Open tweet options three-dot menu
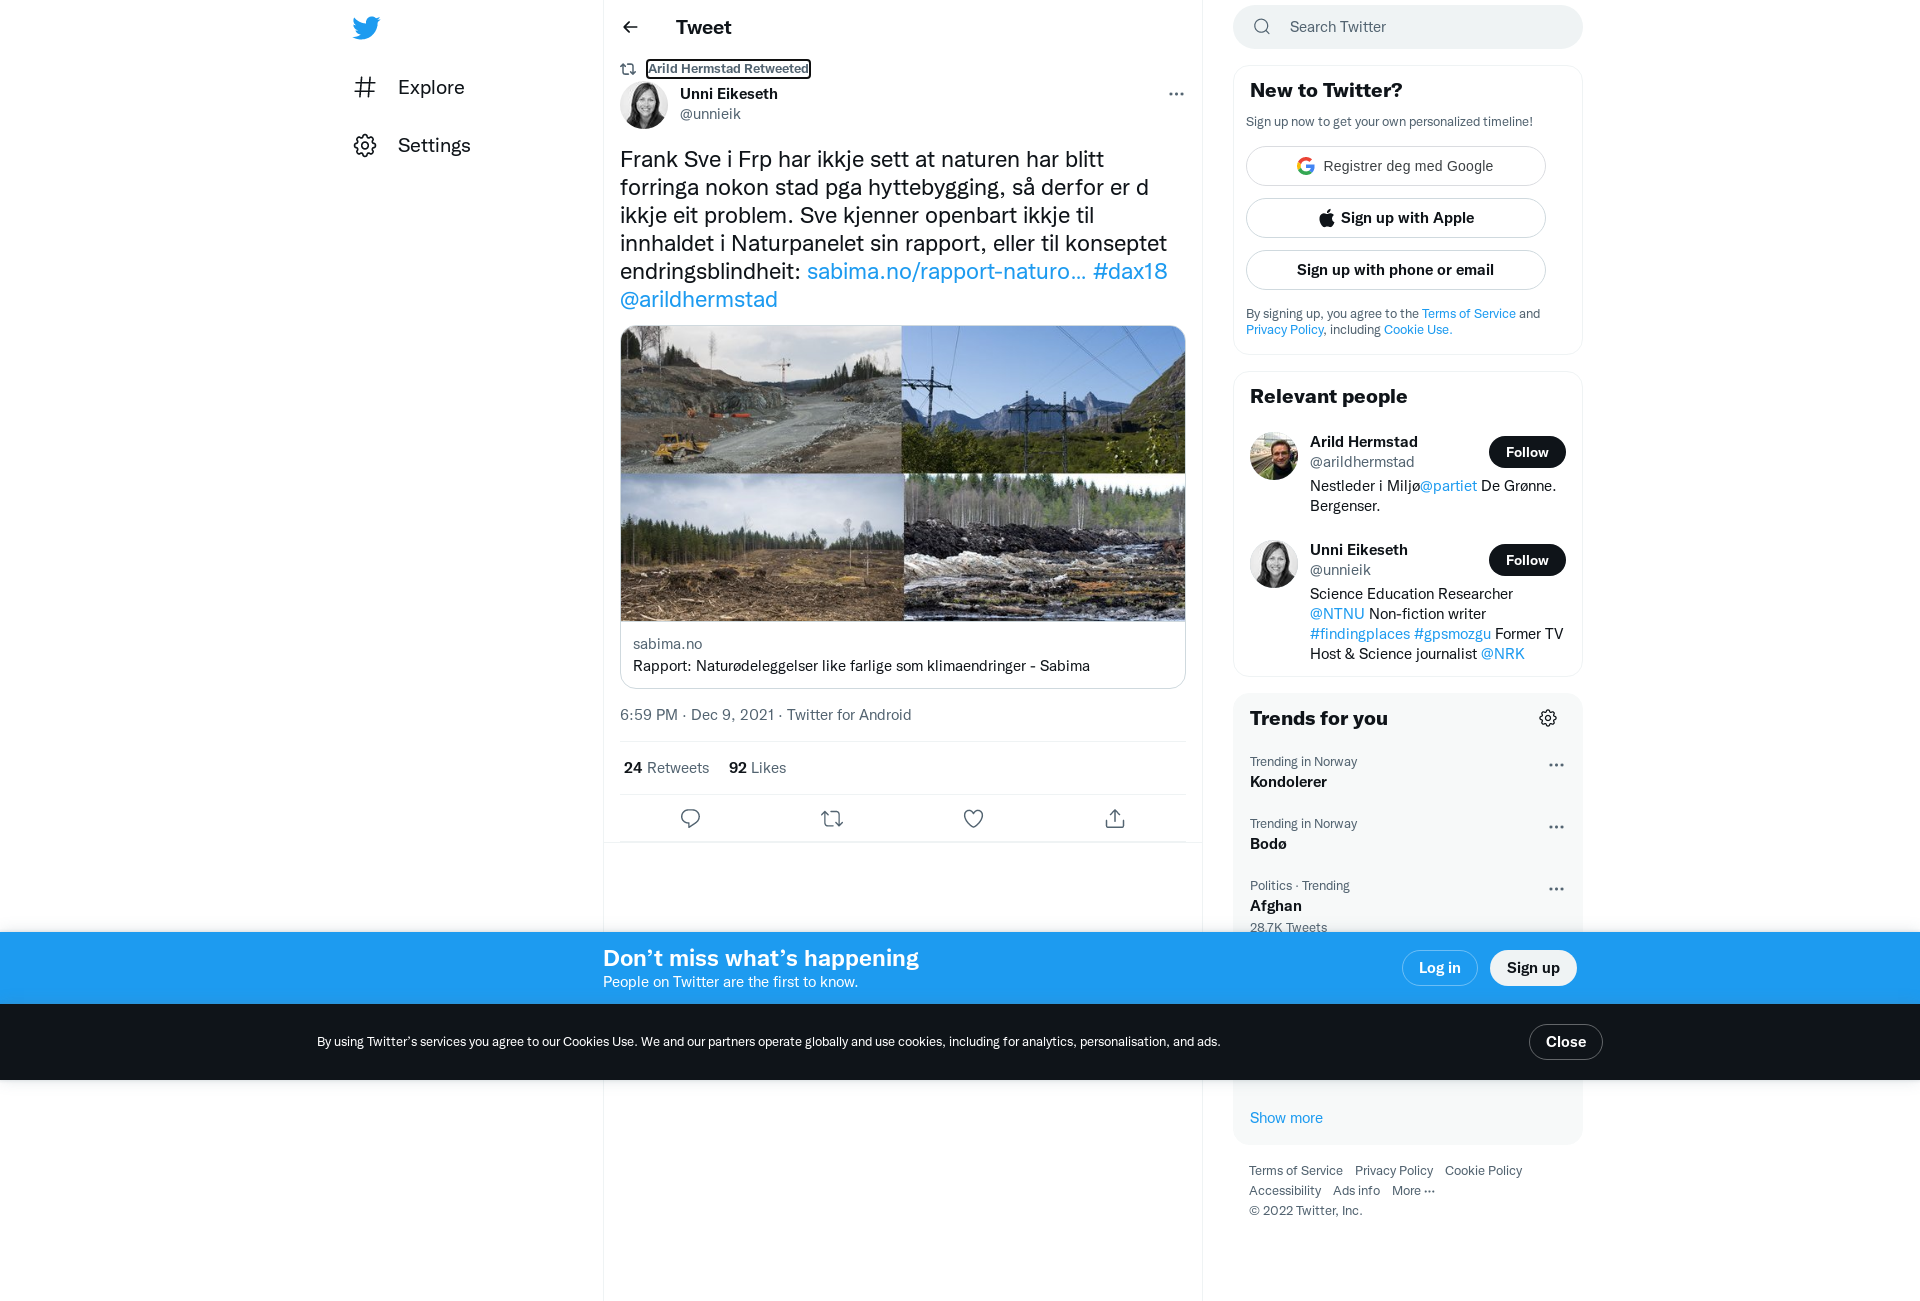This screenshot has height=1301, width=1920. coord(1176,94)
